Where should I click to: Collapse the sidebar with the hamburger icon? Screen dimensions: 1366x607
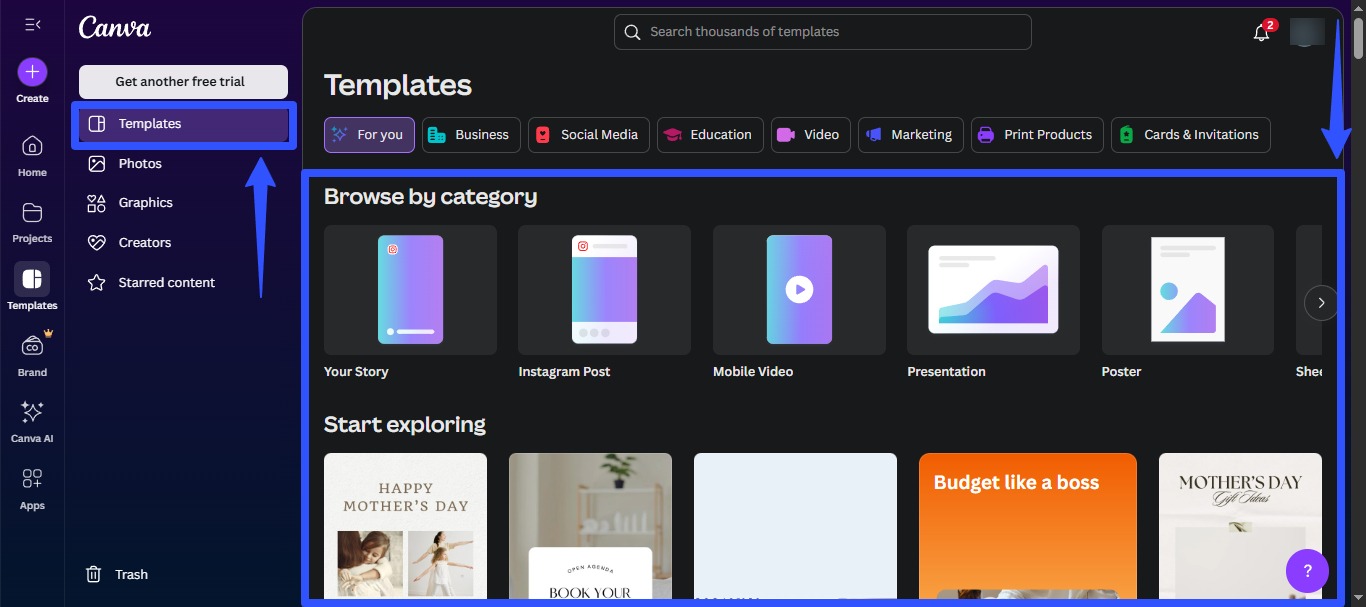[31, 25]
